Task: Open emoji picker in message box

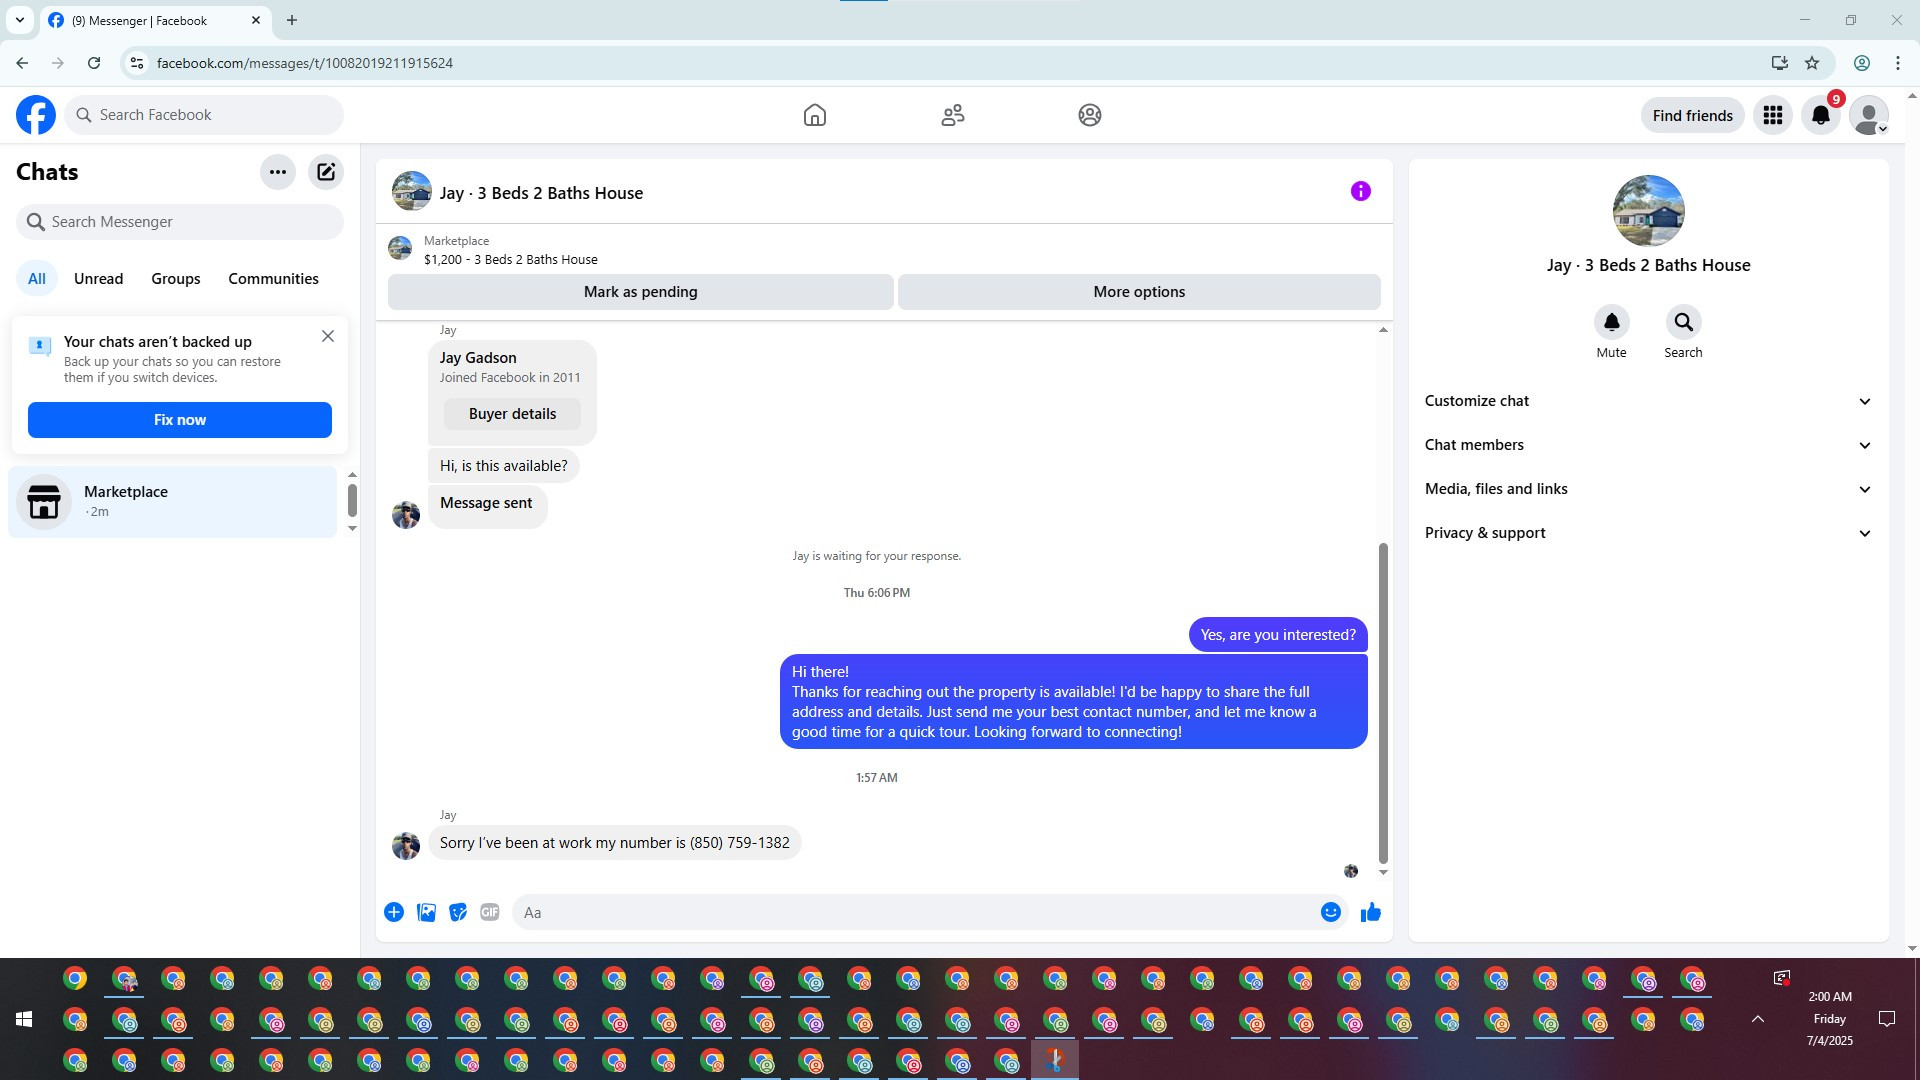Action: click(1330, 912)
